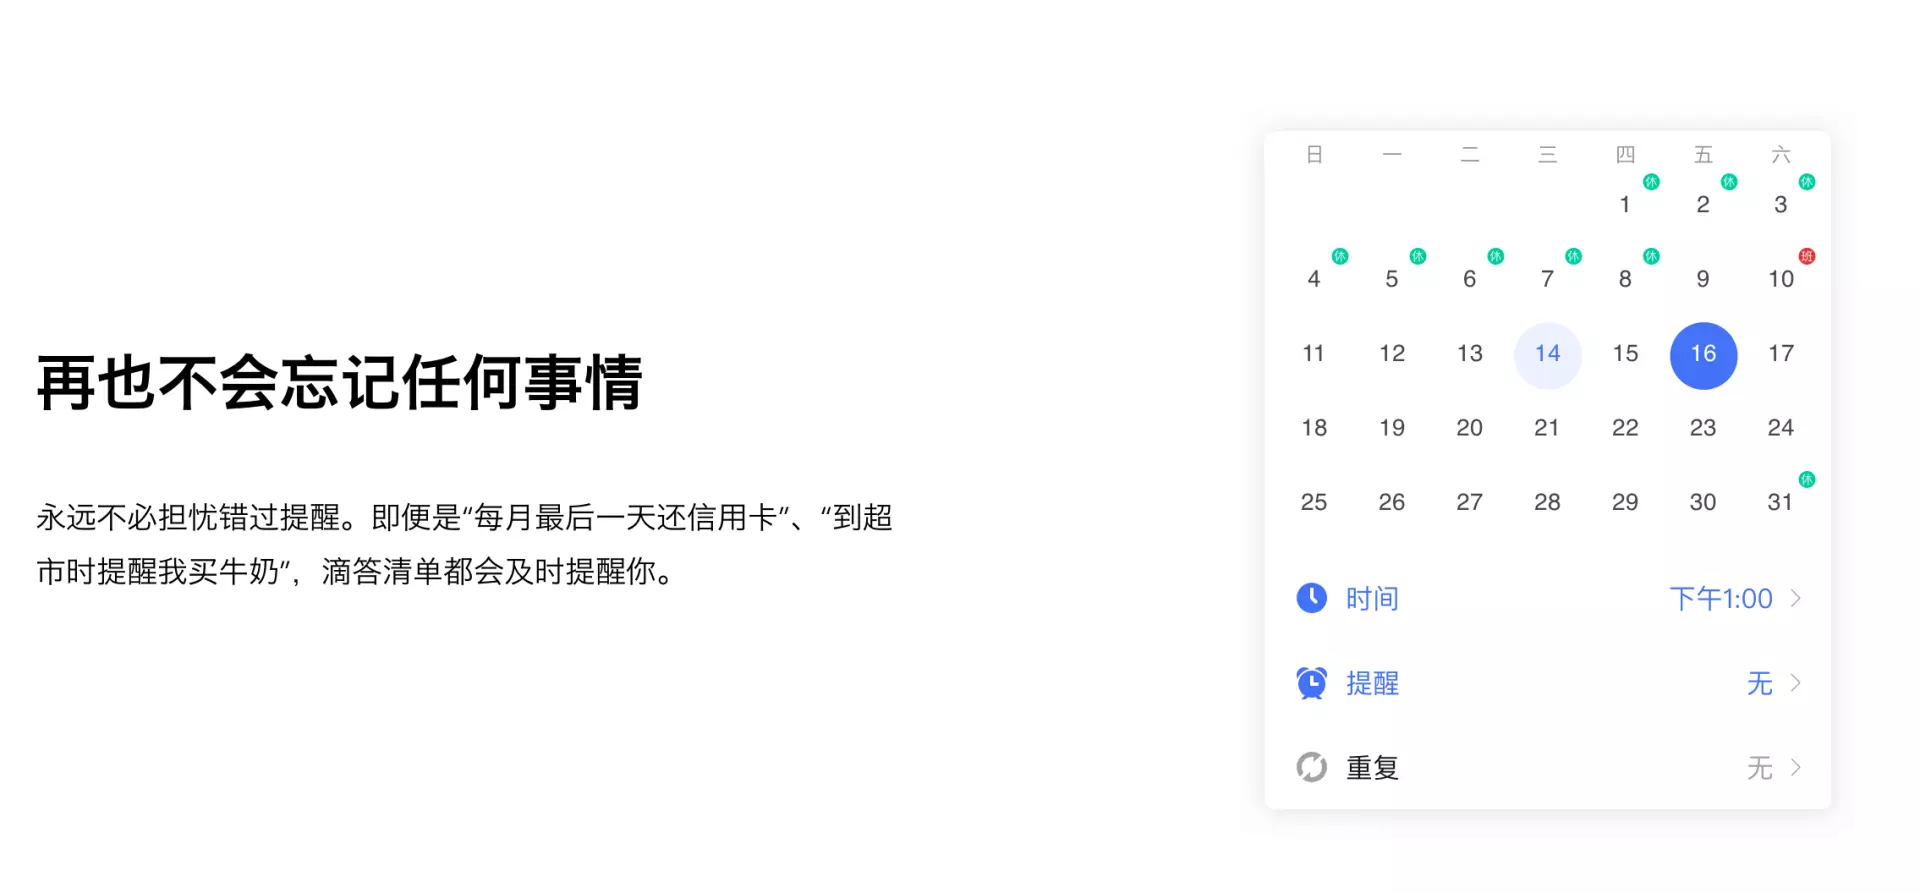Expand the 重复 row chevron arrow
Image resolution: width=1920 pixels, height=893 pixels.
(x=1796, y=767)
